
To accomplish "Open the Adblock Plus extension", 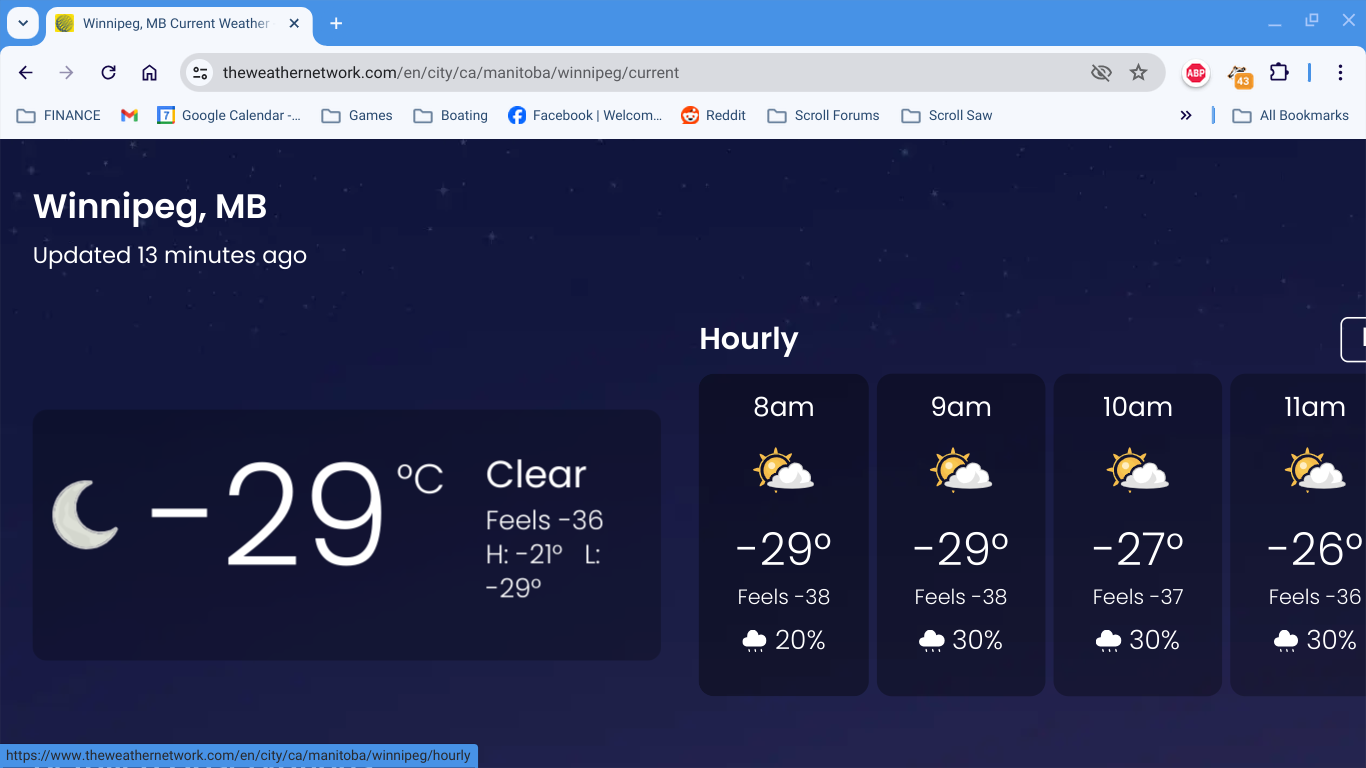I will pyautogui.click(x=1195, y=73).
